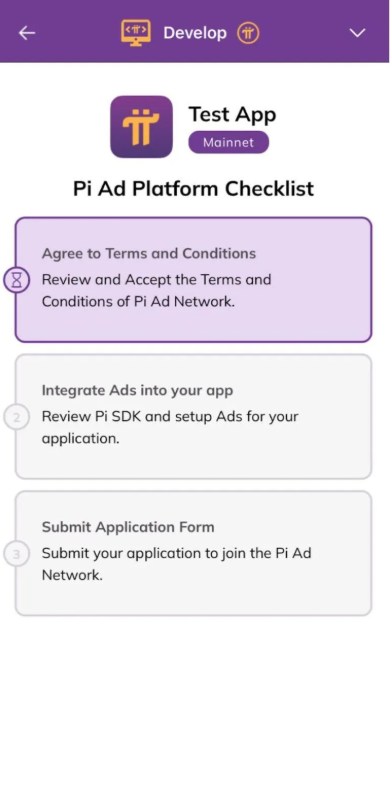Open Integrate Ads into your app card
Screen dimensions: 390x790
[193, 417]
